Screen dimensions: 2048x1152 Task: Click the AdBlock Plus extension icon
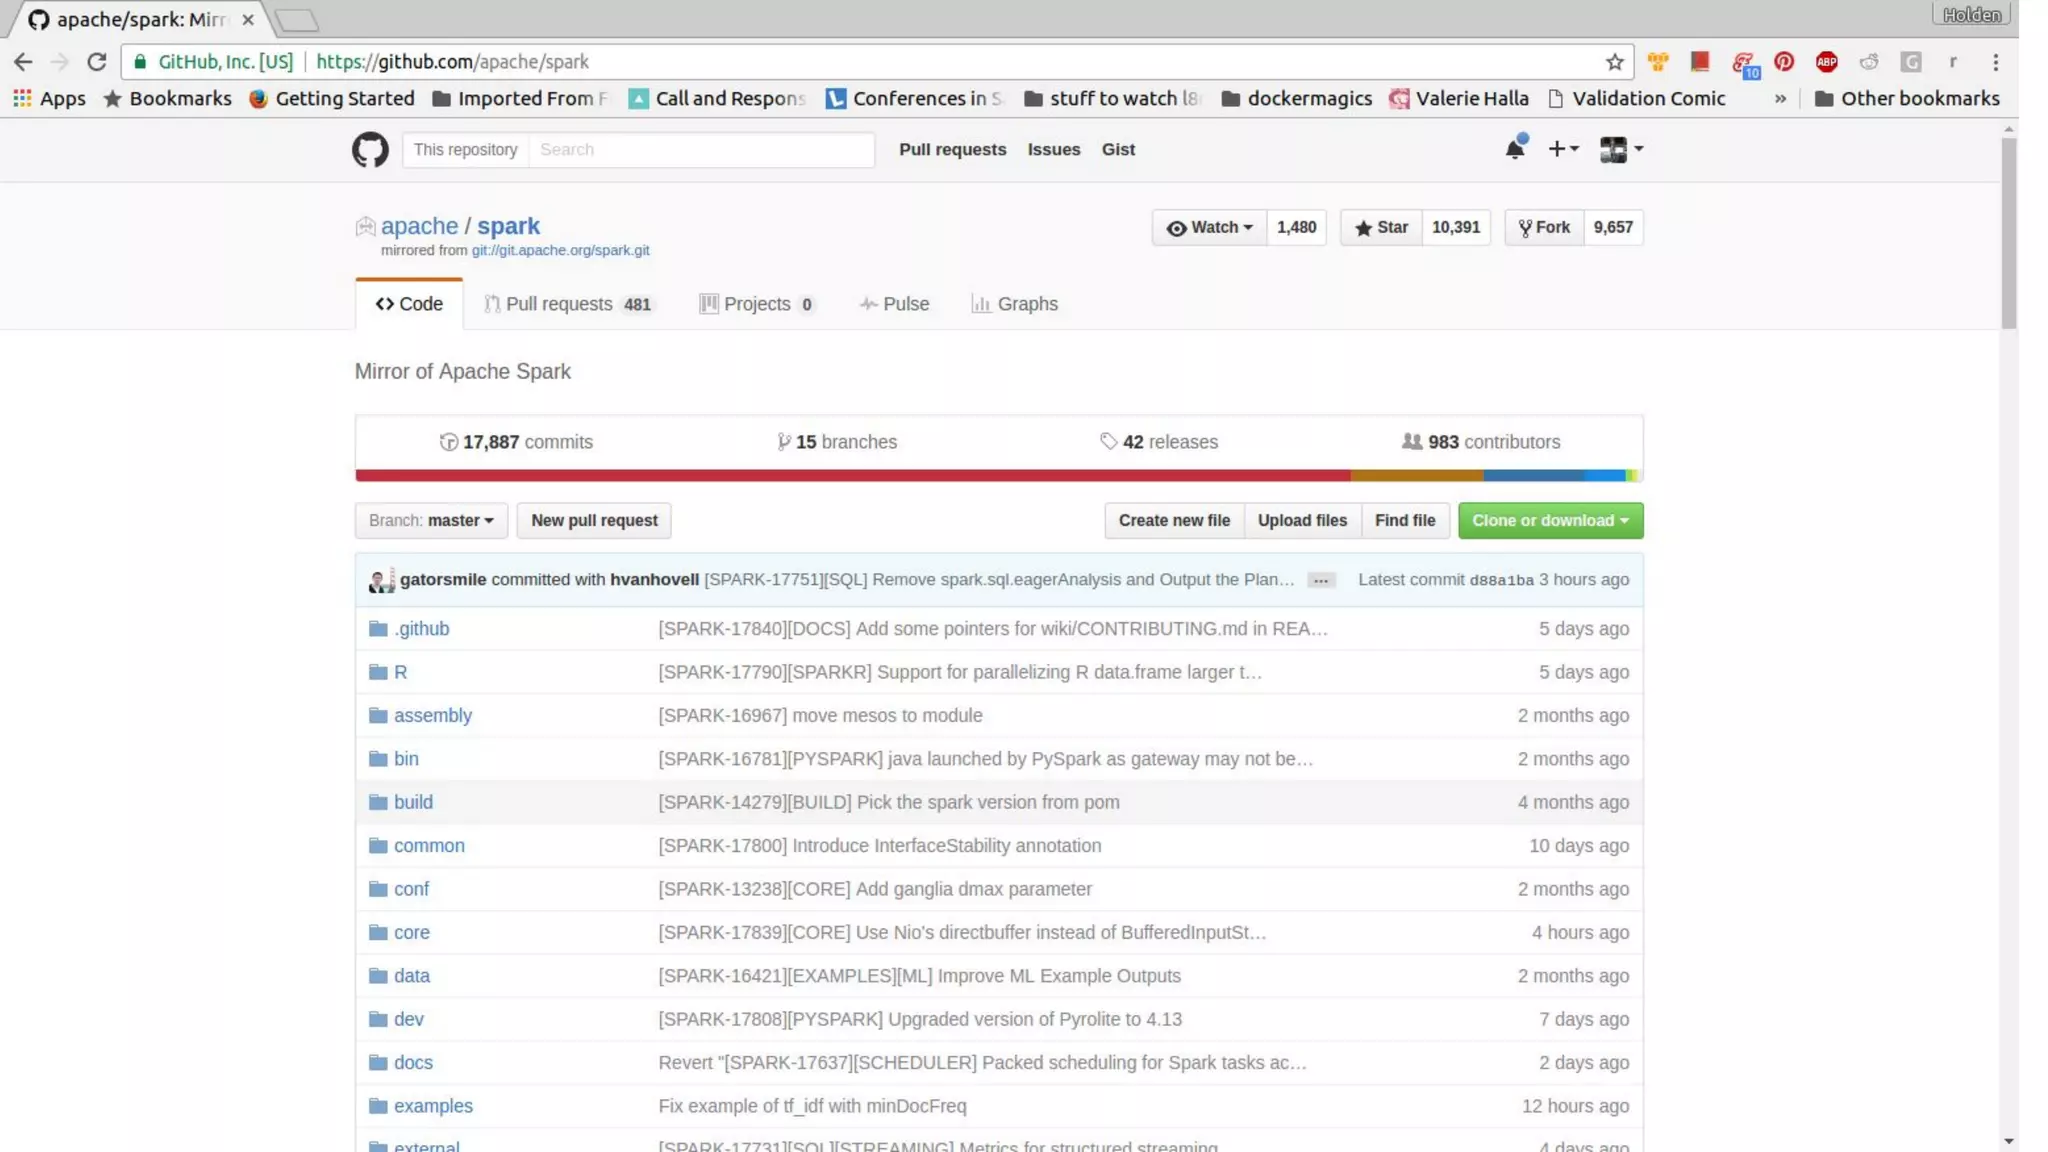point(1826,62)
